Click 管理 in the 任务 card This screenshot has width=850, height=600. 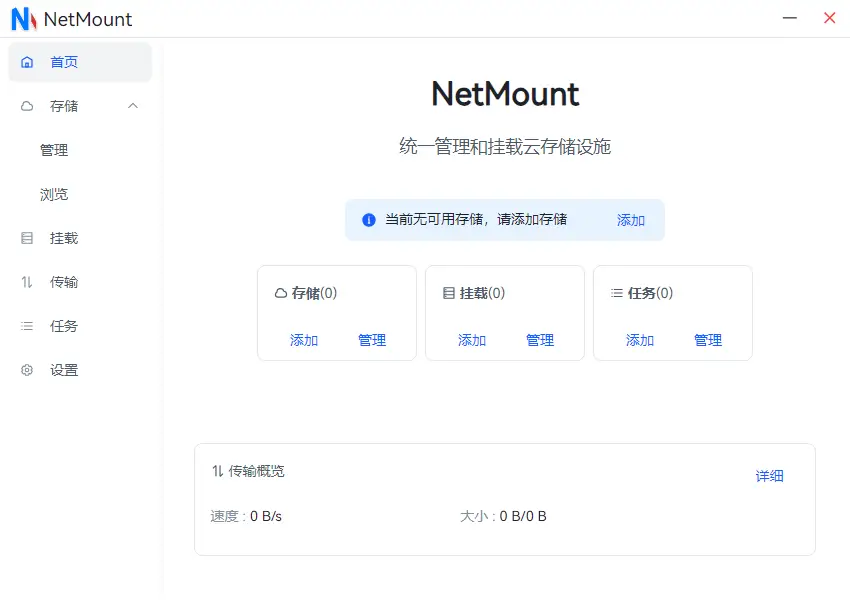point(708,340)
